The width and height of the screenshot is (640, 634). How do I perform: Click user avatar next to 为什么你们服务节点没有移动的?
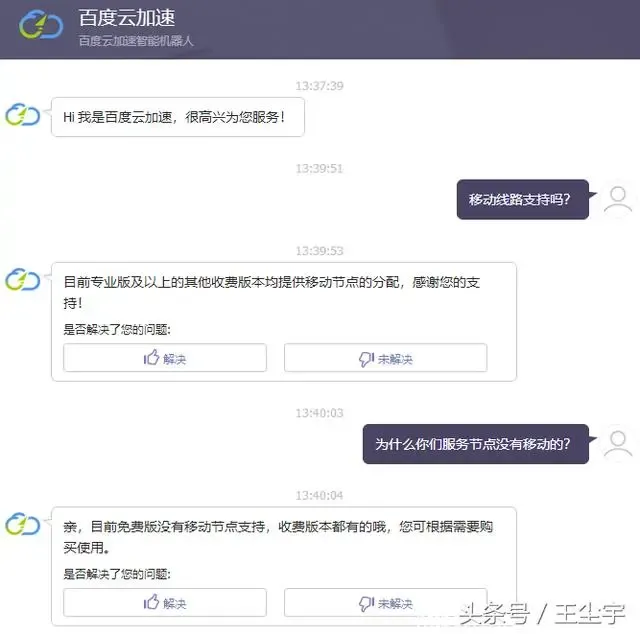pyautogui.click(x=618, y=443)
